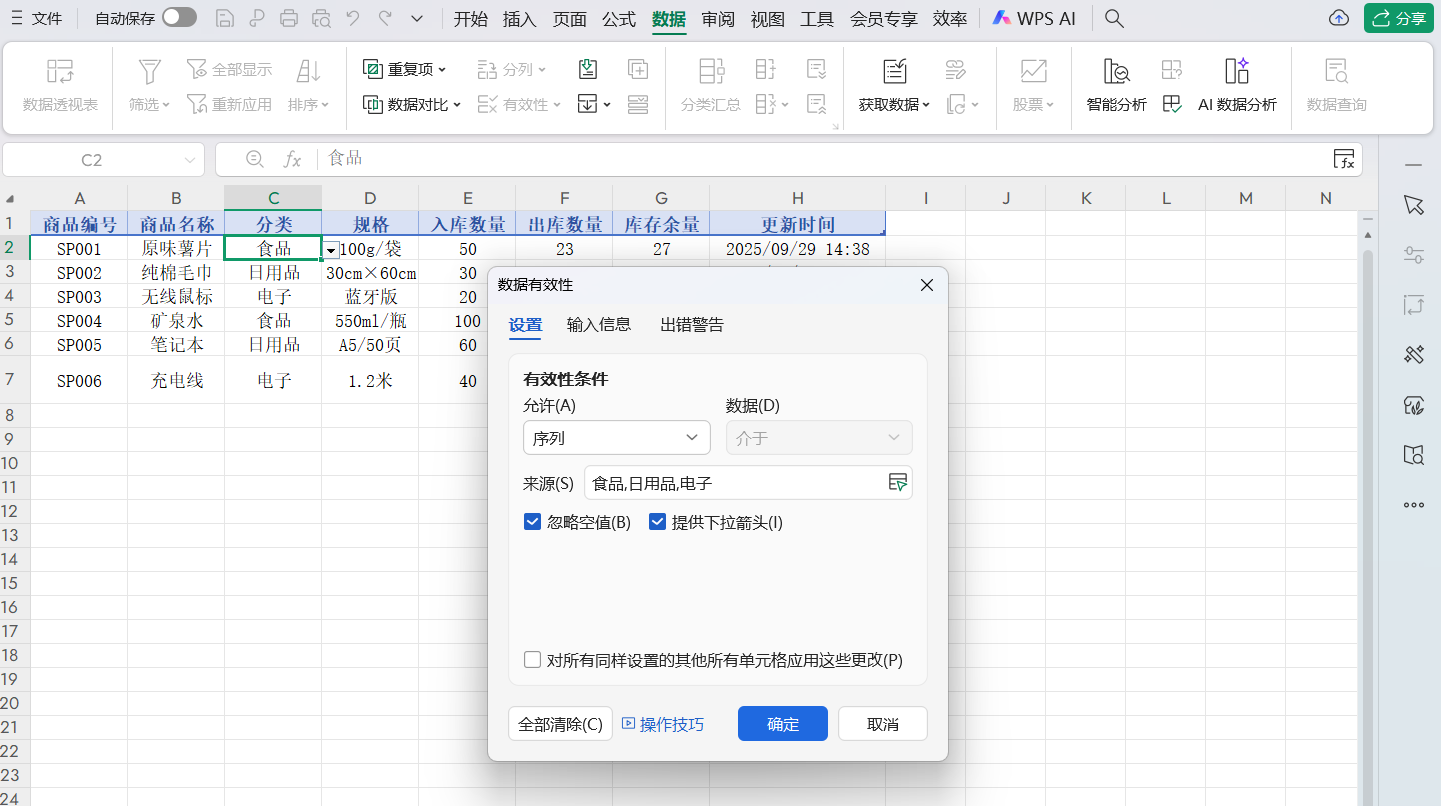Click the print icon in quick toolbar

click(x=289, y=19)
